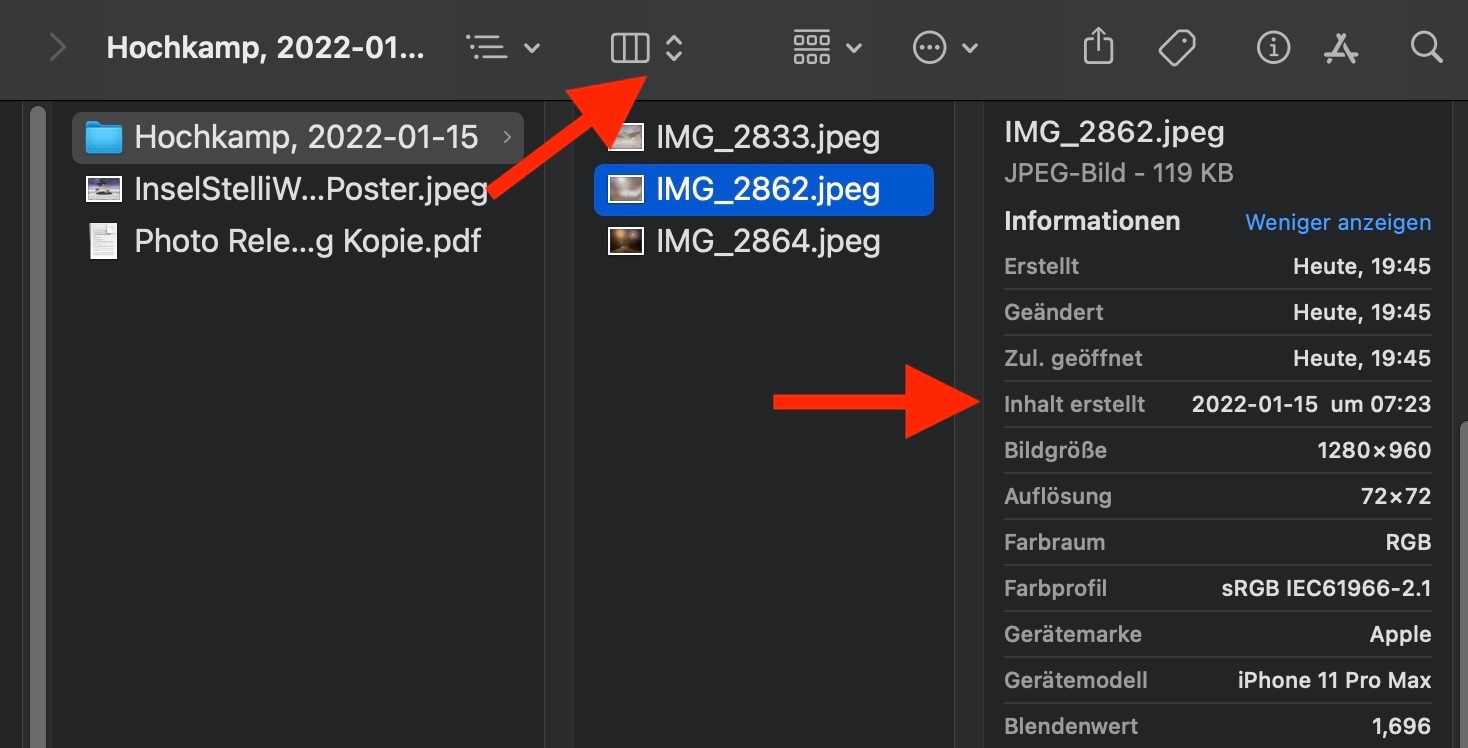Open the group-by grid dropdown
The image size is (1468, 748).
pyautogui.click(x=827, y=47)
